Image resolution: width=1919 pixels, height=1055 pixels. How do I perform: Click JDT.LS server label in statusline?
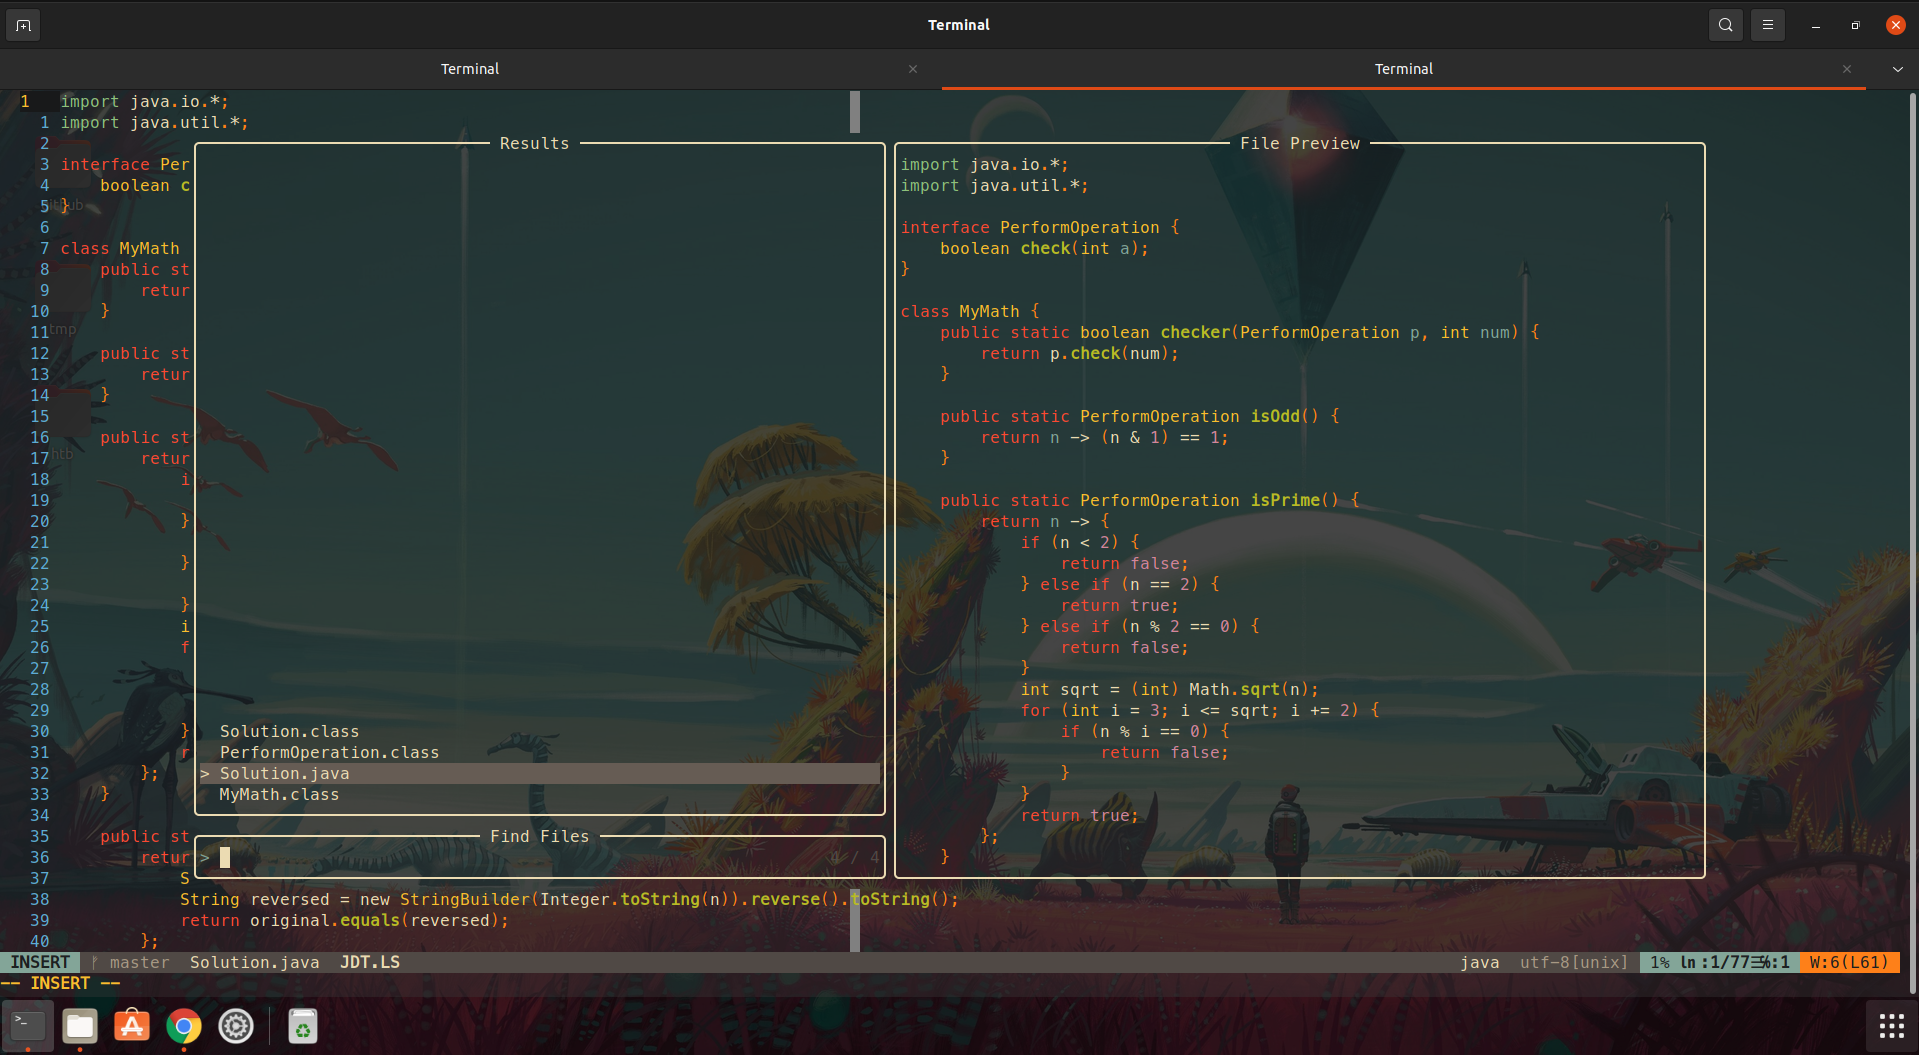click(370, 962)
